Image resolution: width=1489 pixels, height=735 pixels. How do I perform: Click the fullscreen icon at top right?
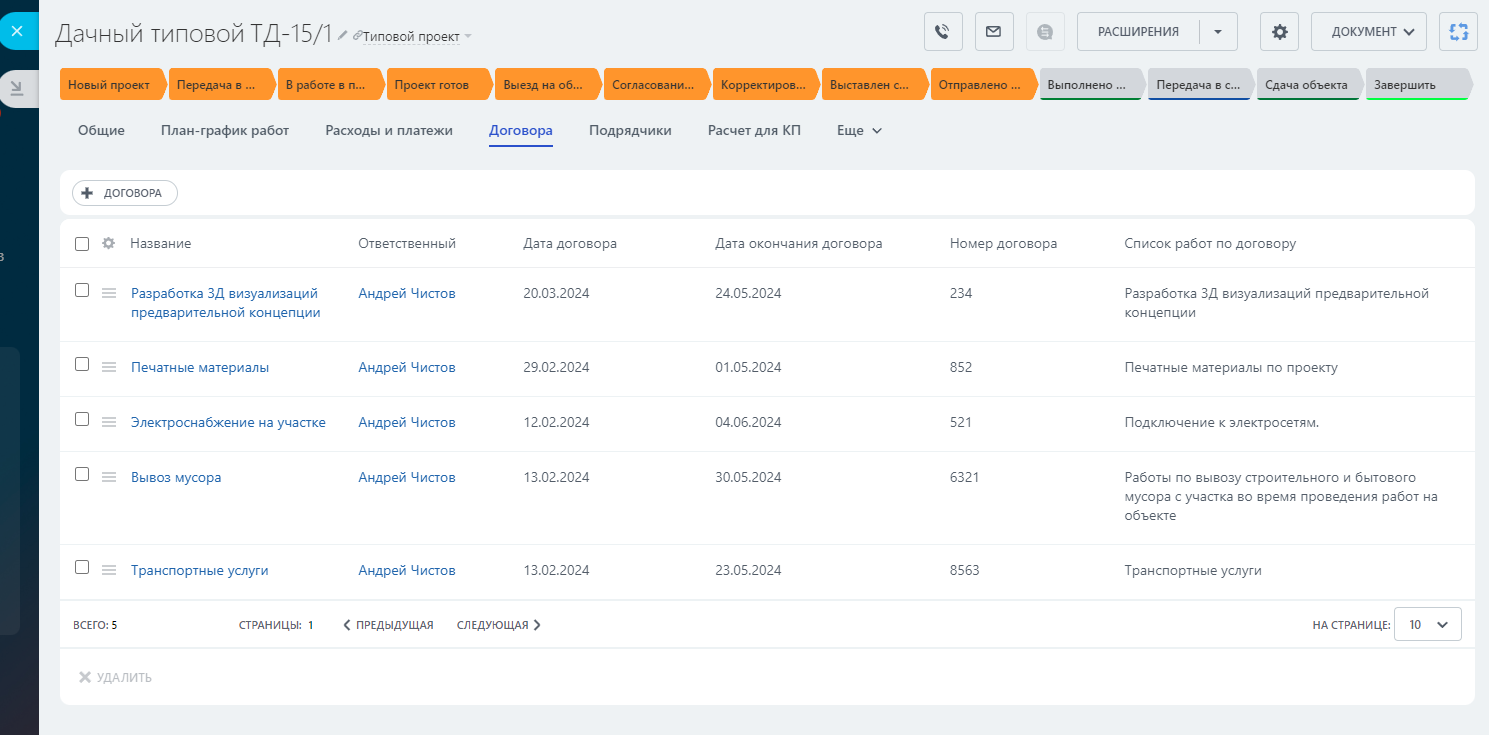pos(1458,31)
